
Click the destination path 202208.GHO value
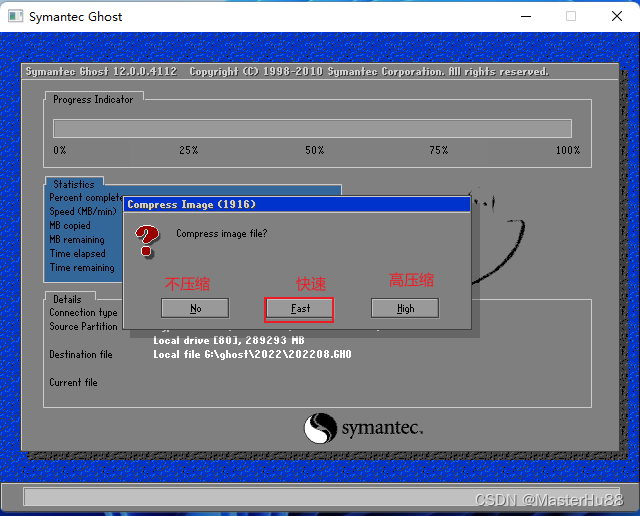(252, 354)
